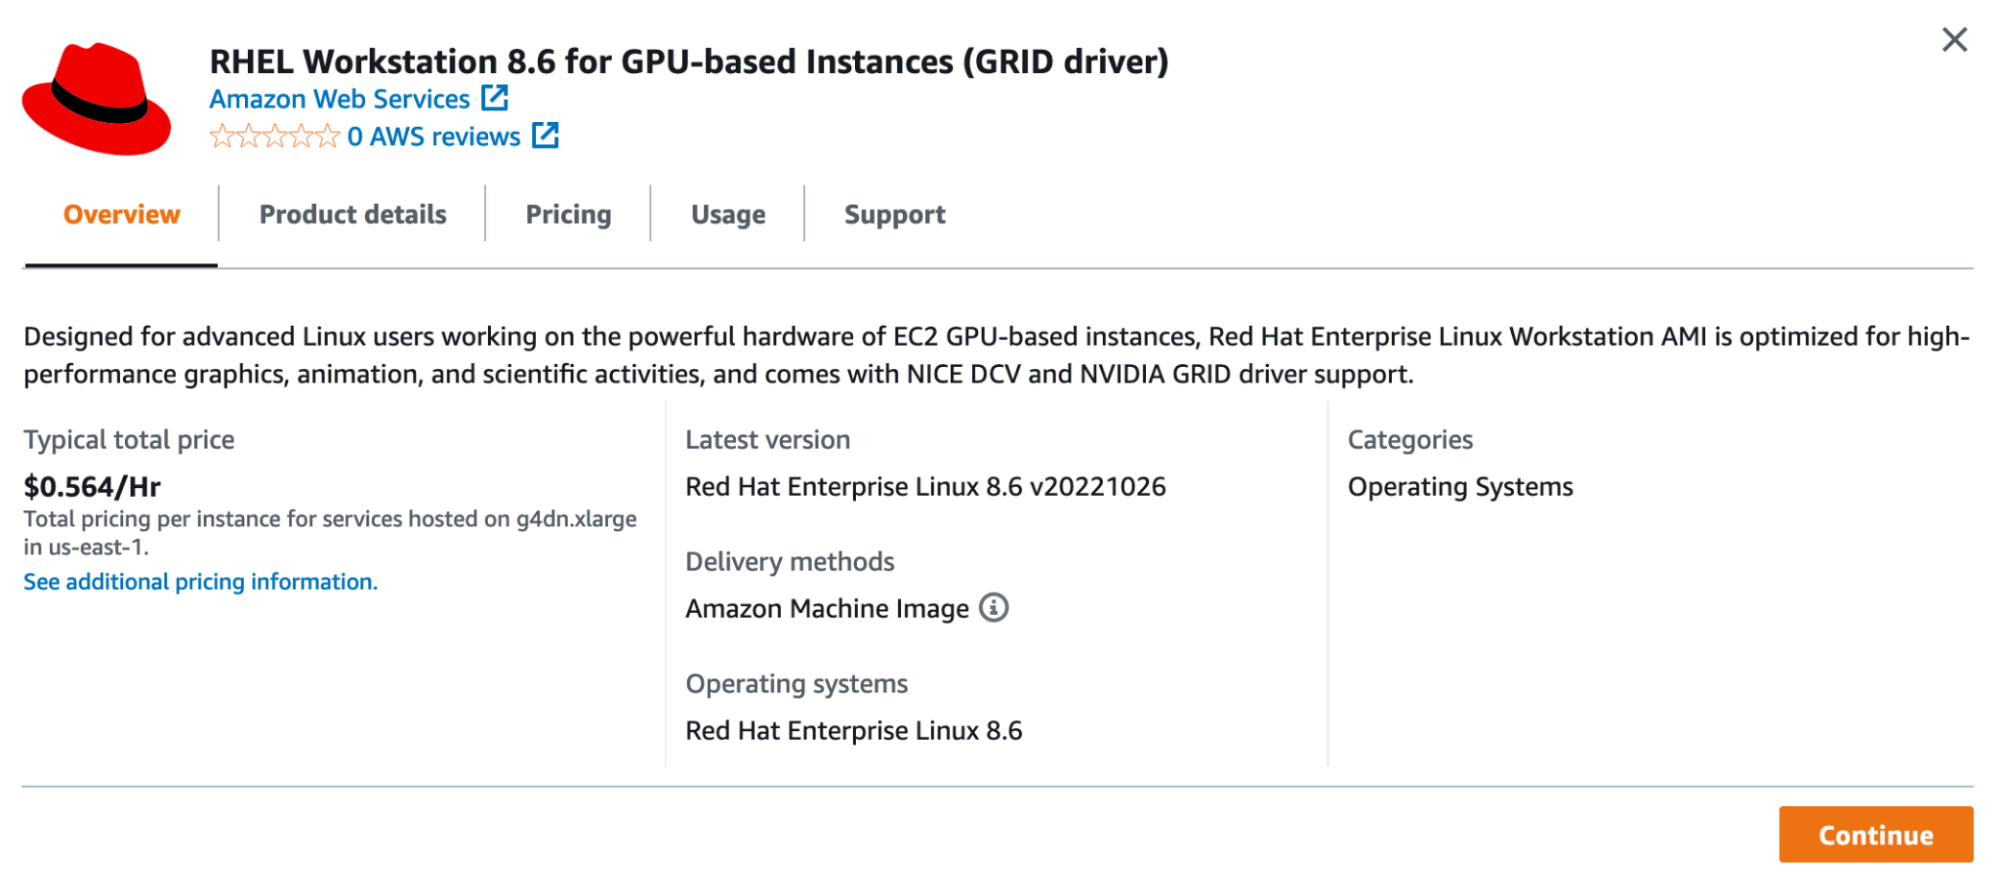
Task: Switch to the Support tab
Action: [894, 215]
